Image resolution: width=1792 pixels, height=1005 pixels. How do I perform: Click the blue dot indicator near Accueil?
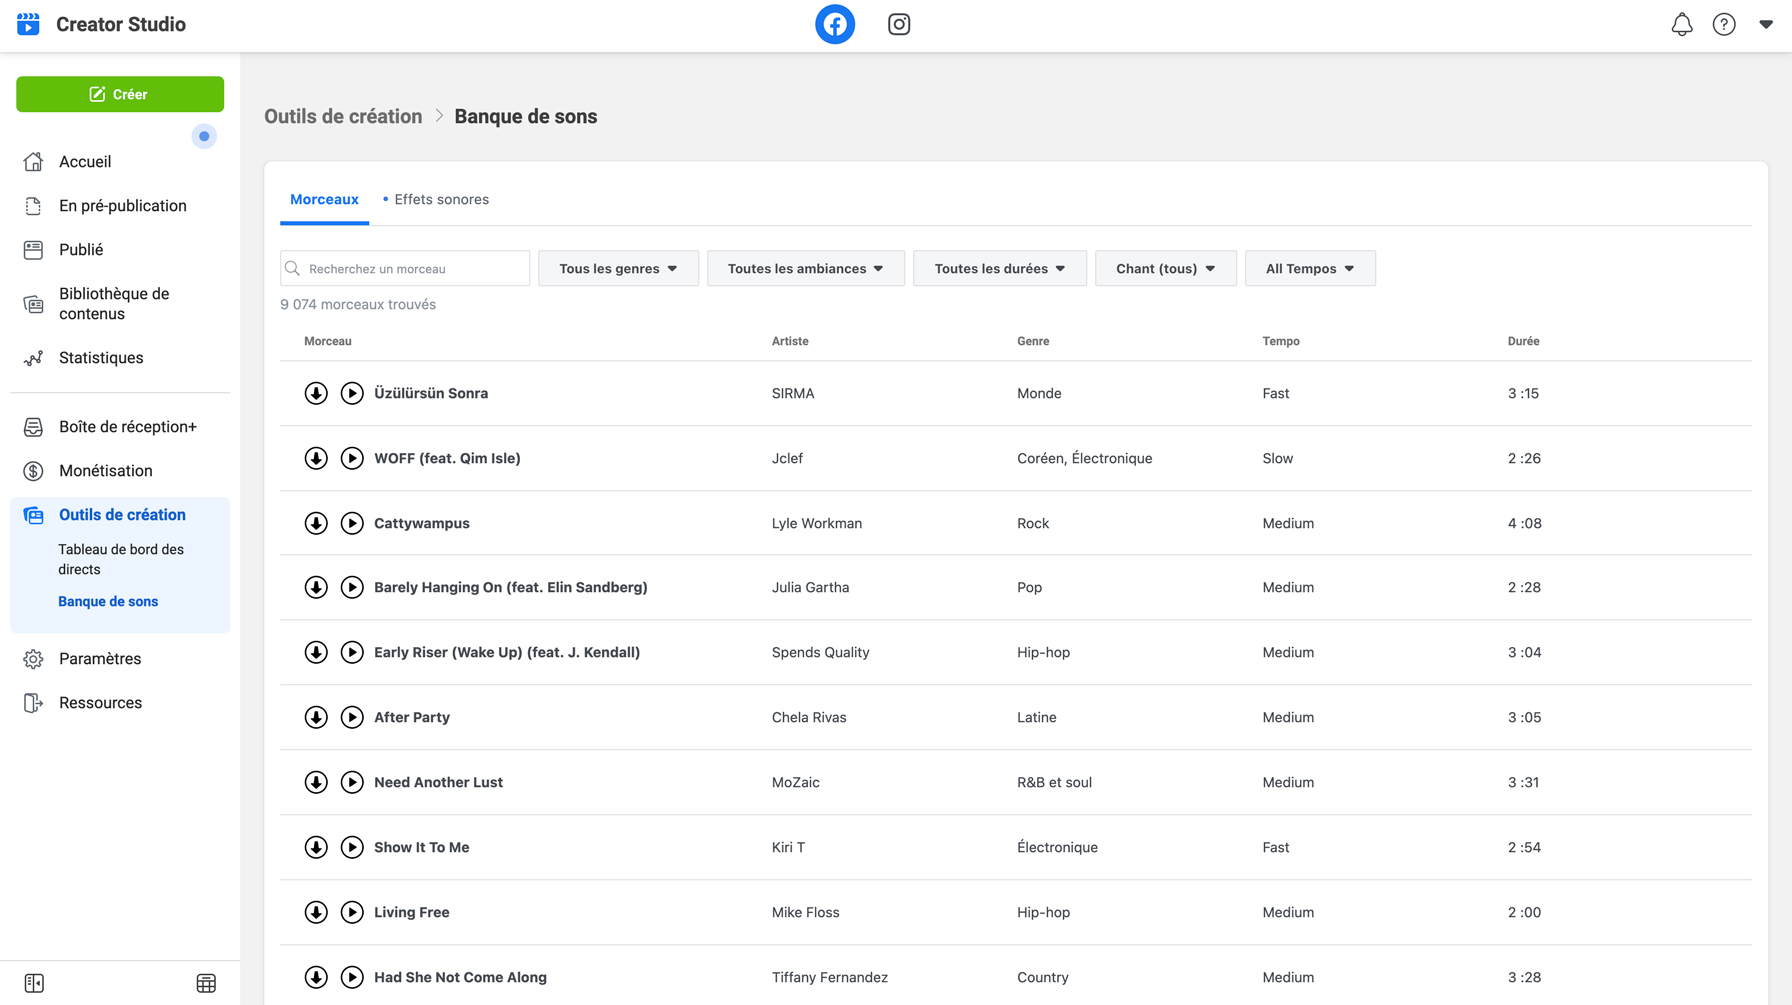pyautogui.click(x=204, y=136)
